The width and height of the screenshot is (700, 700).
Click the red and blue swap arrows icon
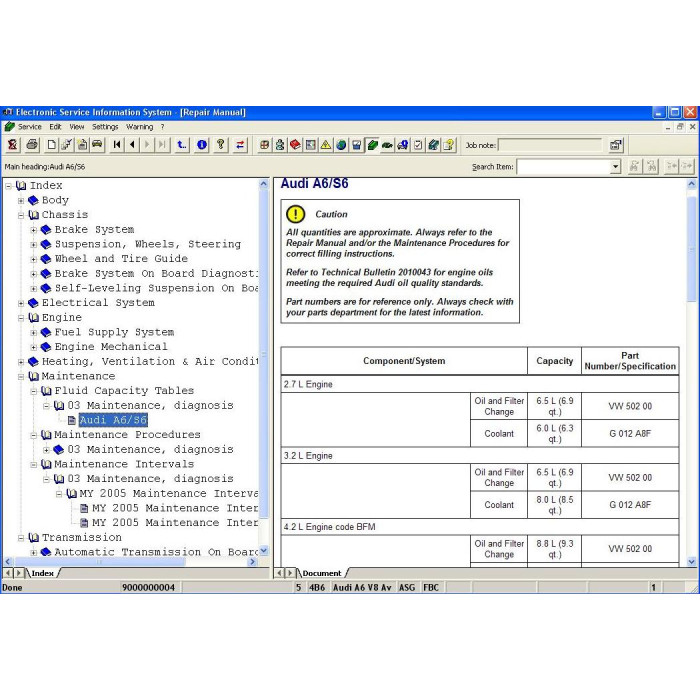point(240,145)
